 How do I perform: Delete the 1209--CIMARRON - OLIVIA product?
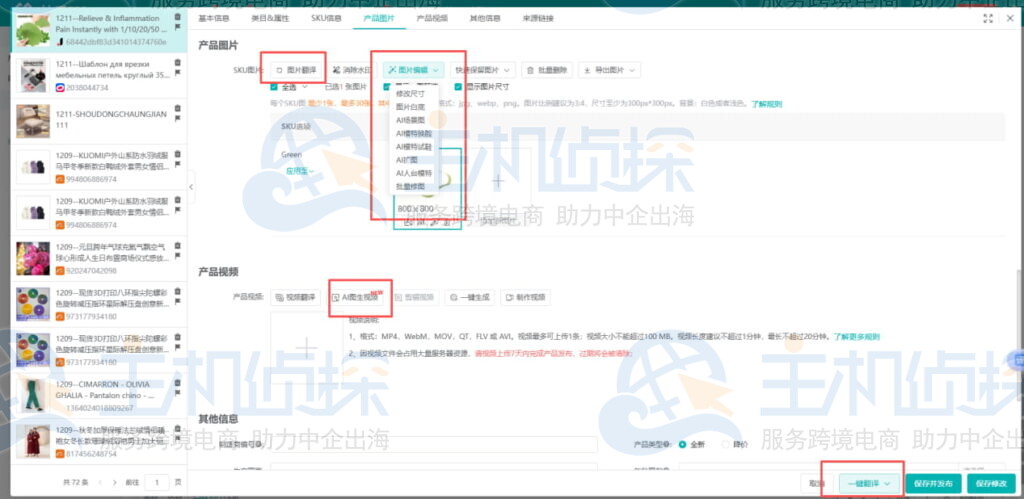[x=178, y=383]
